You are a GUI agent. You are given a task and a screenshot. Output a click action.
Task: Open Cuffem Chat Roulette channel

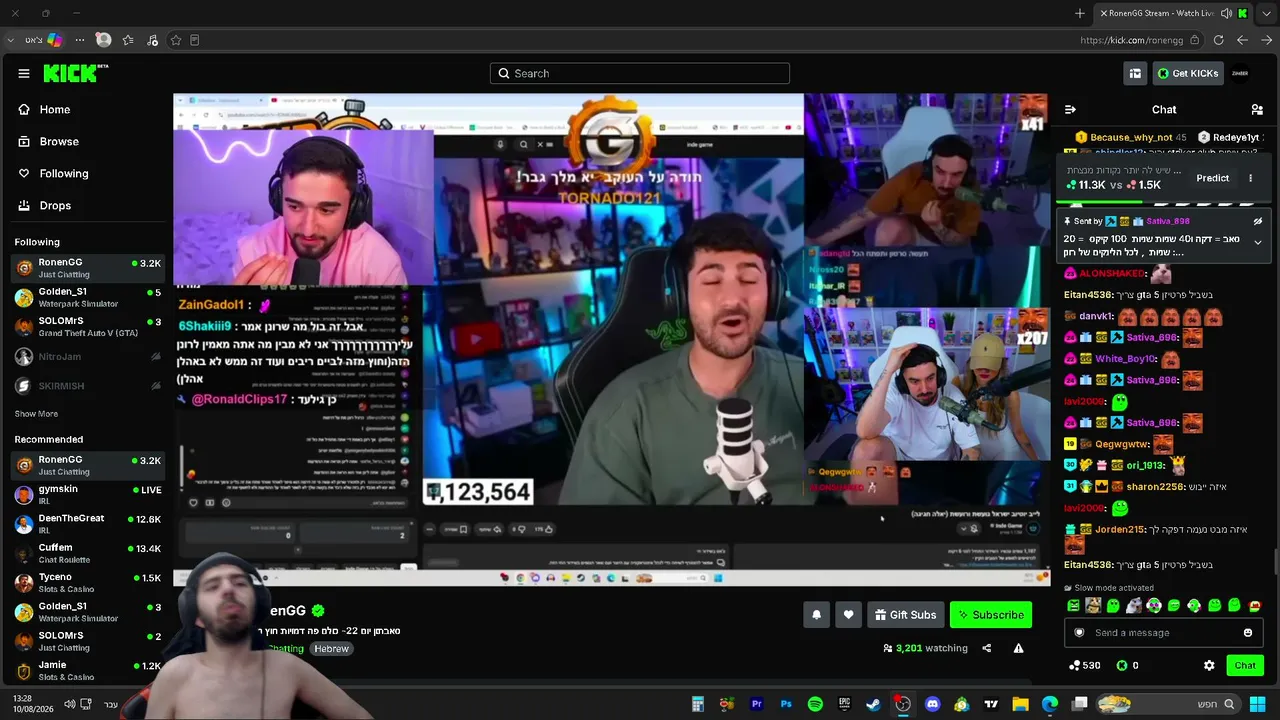[x=87, y=553]
